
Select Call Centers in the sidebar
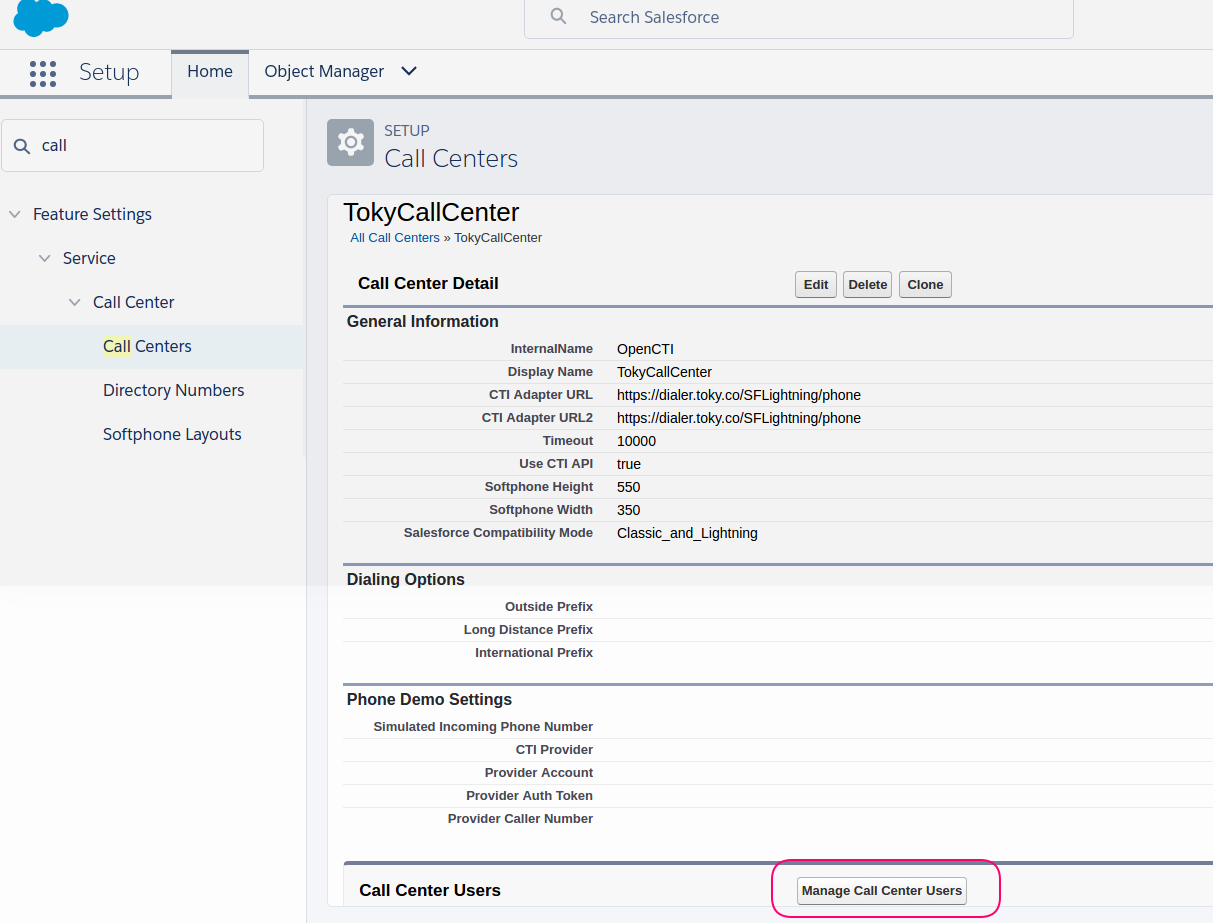(147, 346)
